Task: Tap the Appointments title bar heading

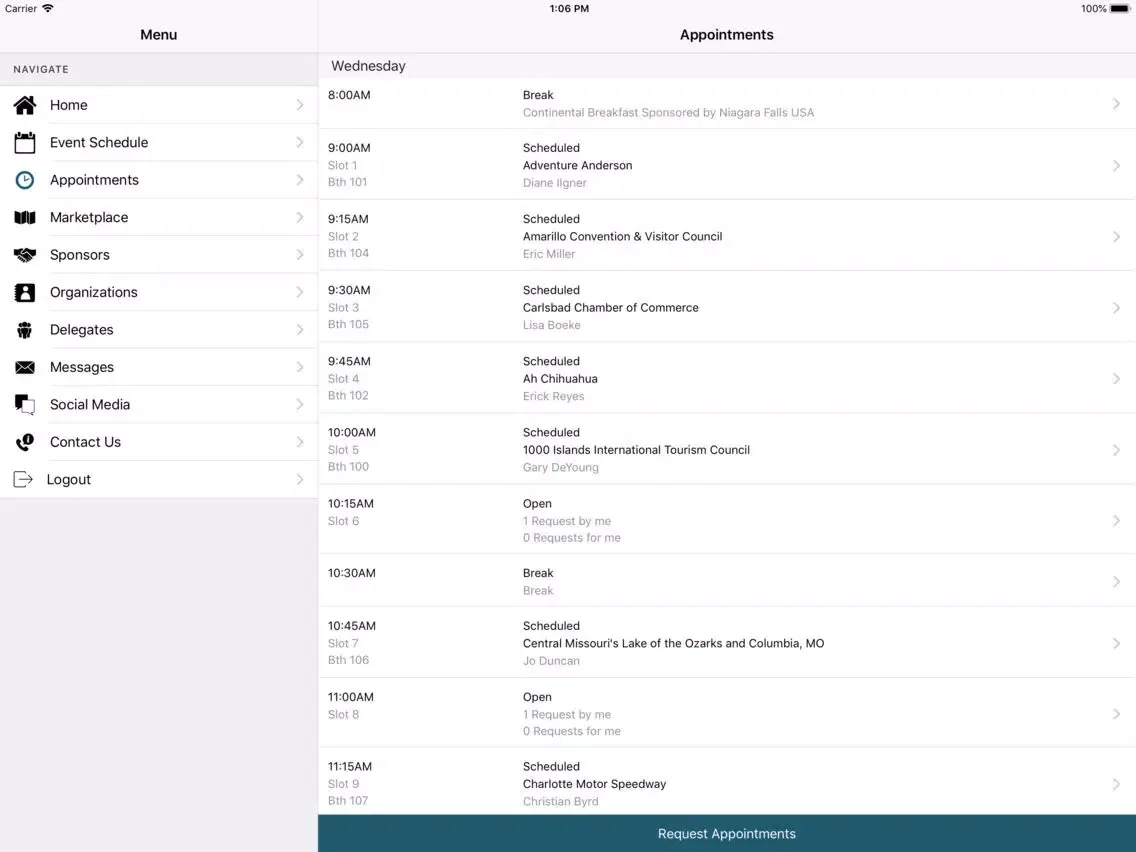Action: pyautogui.click(x=727, y=35)
